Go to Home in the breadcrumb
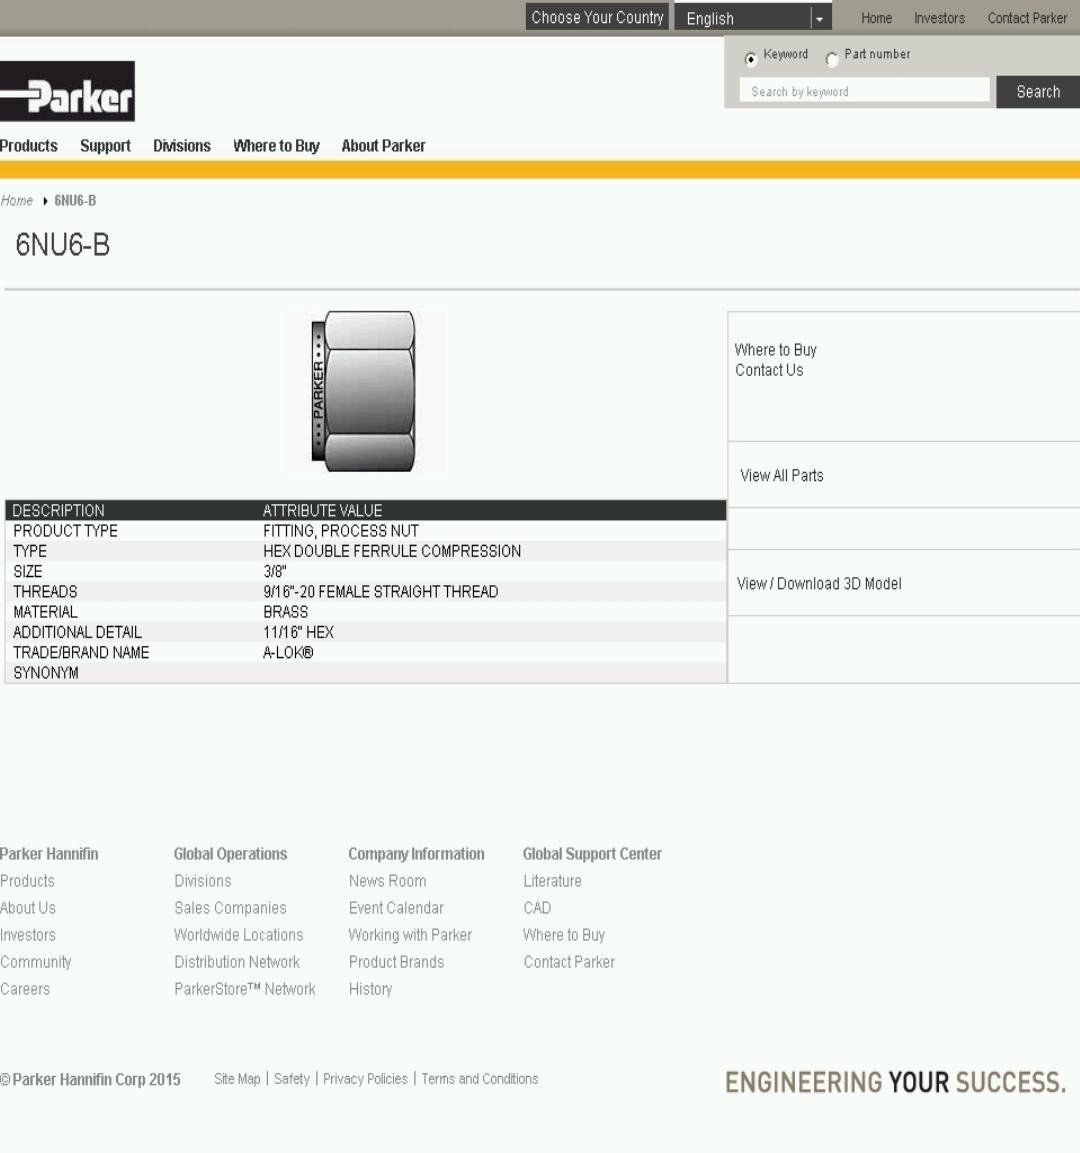 pos(17,201)
